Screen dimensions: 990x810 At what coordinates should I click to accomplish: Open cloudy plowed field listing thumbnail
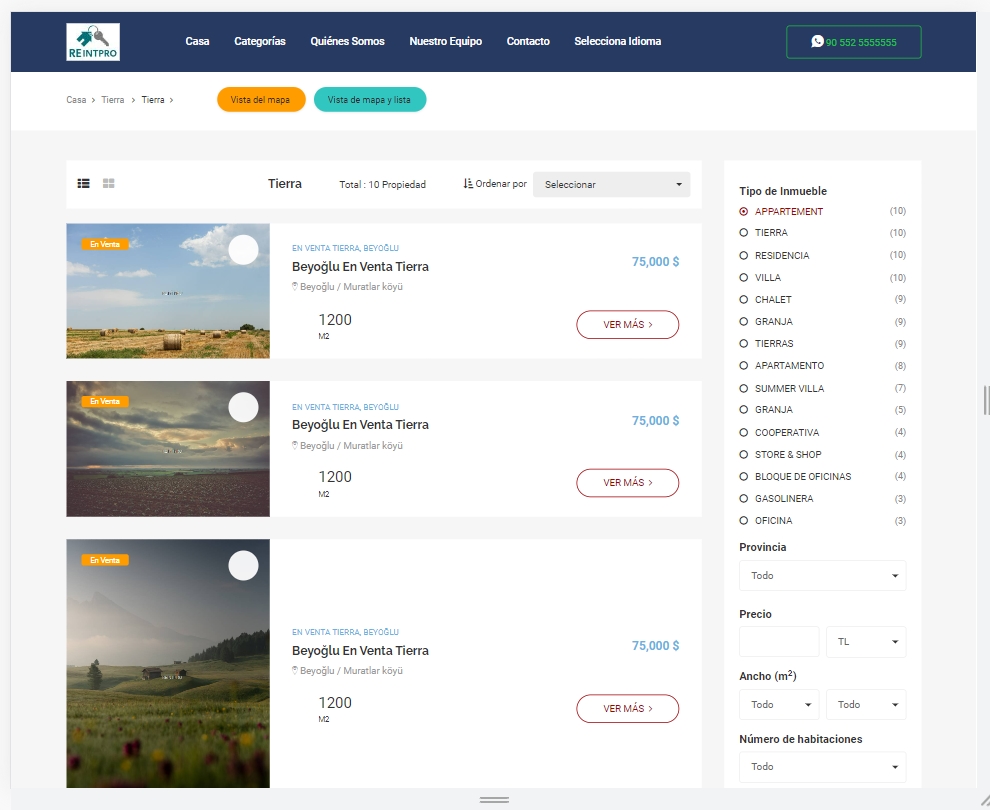[x=168, y=449]
